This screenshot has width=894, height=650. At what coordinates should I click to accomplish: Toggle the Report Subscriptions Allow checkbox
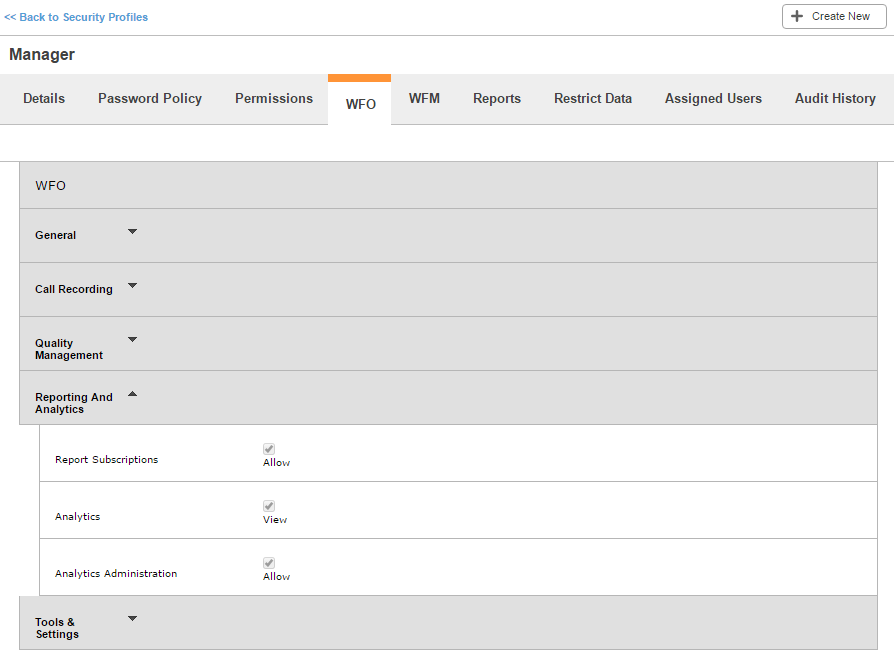point(269,449)
